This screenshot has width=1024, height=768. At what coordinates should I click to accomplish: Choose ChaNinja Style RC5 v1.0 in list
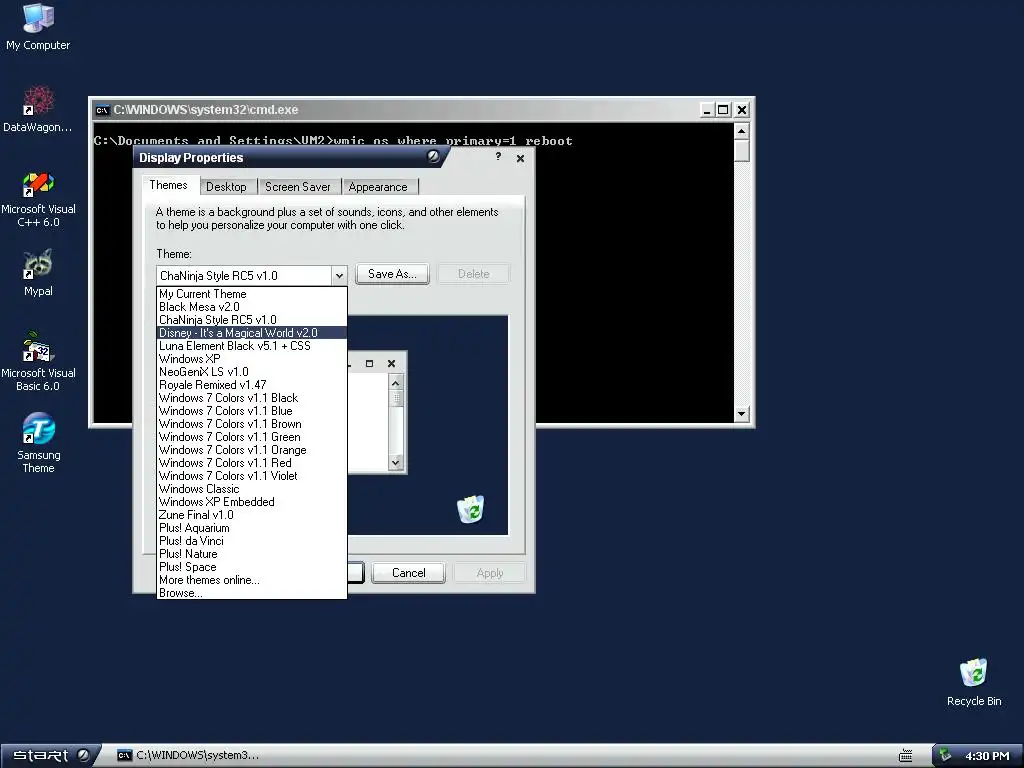251,320
